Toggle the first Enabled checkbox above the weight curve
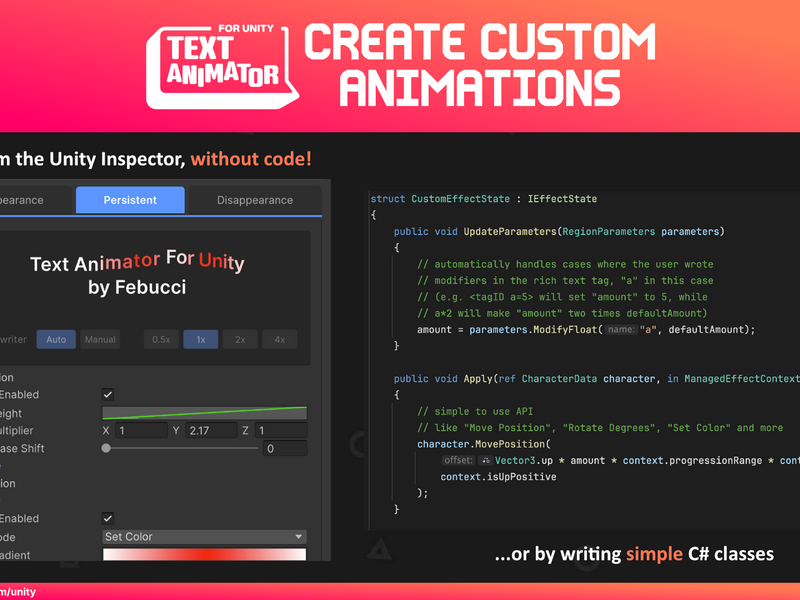This screenshot has height=600, width=800. click(108, 394)
